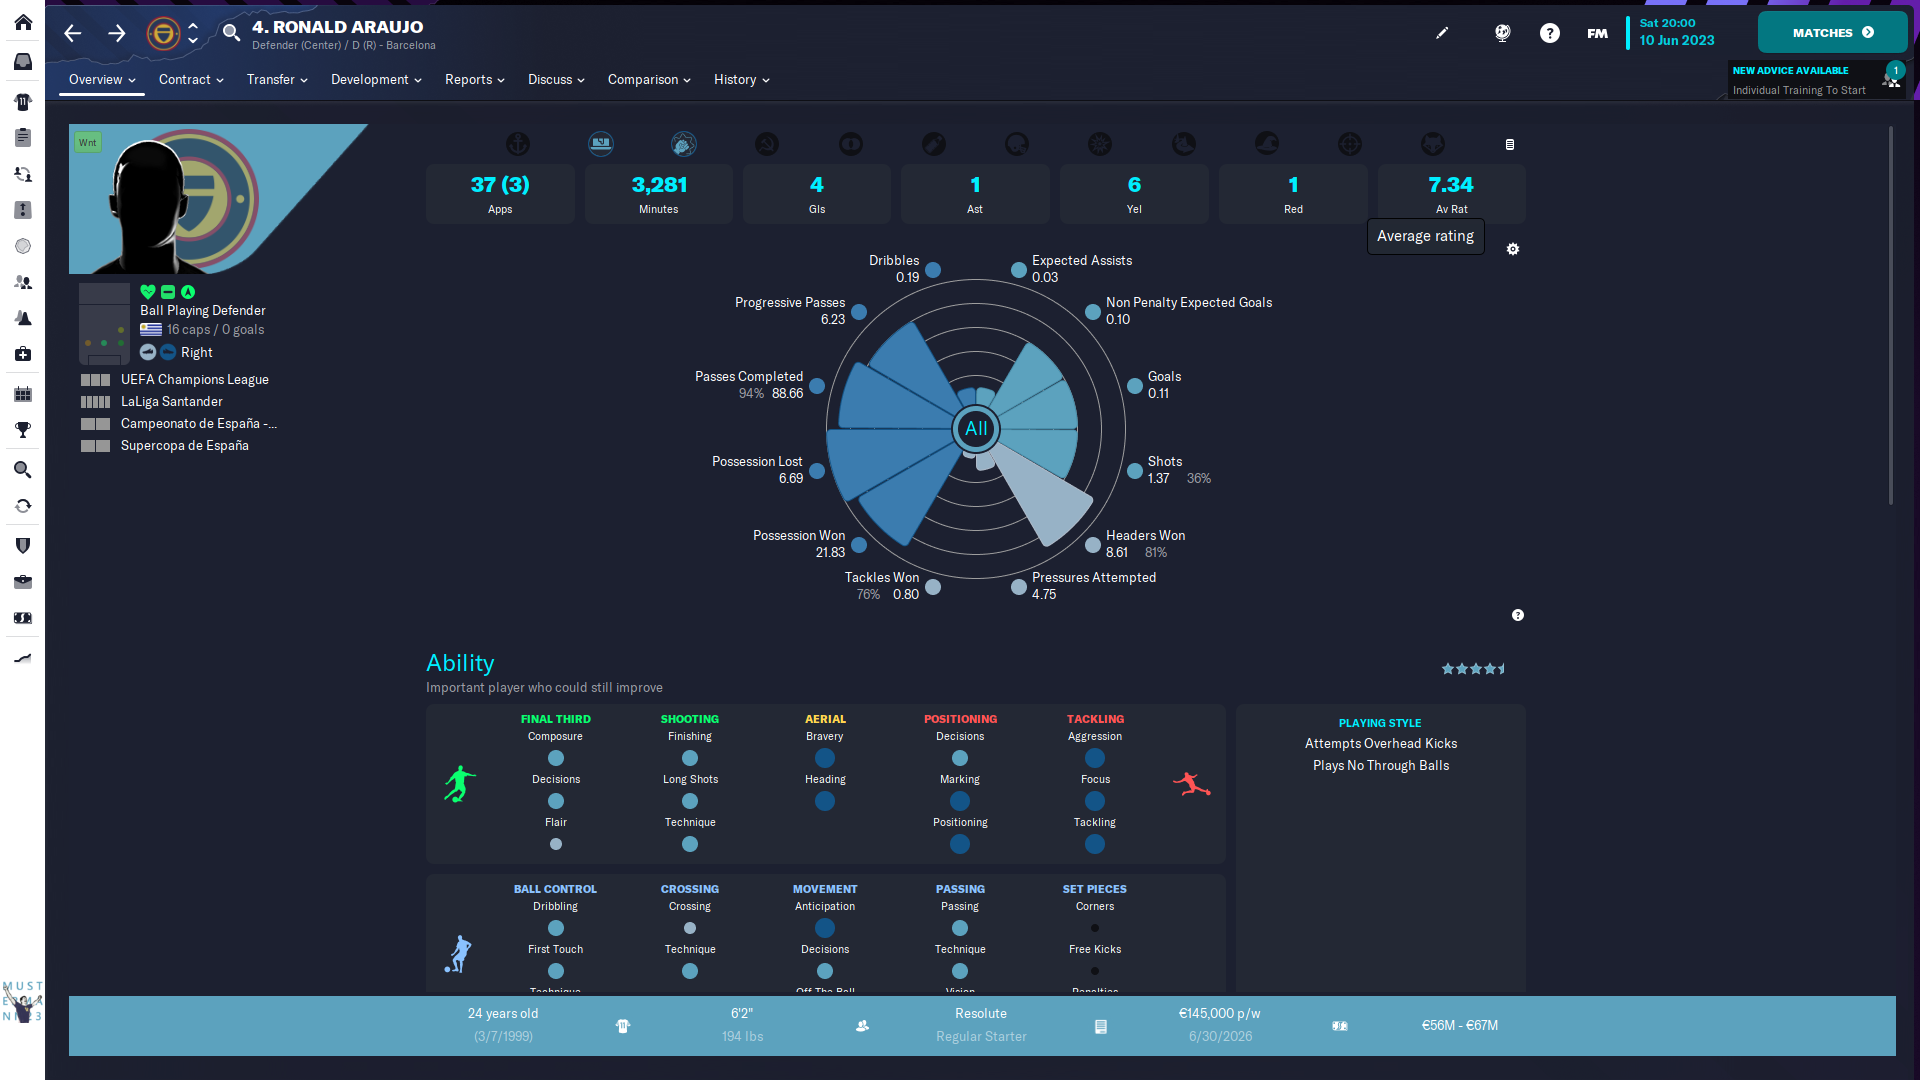The height and width of the screenshot is (1080, 1920).
Task: Expand the Development dropdown menu
Action: pos(376,80)
